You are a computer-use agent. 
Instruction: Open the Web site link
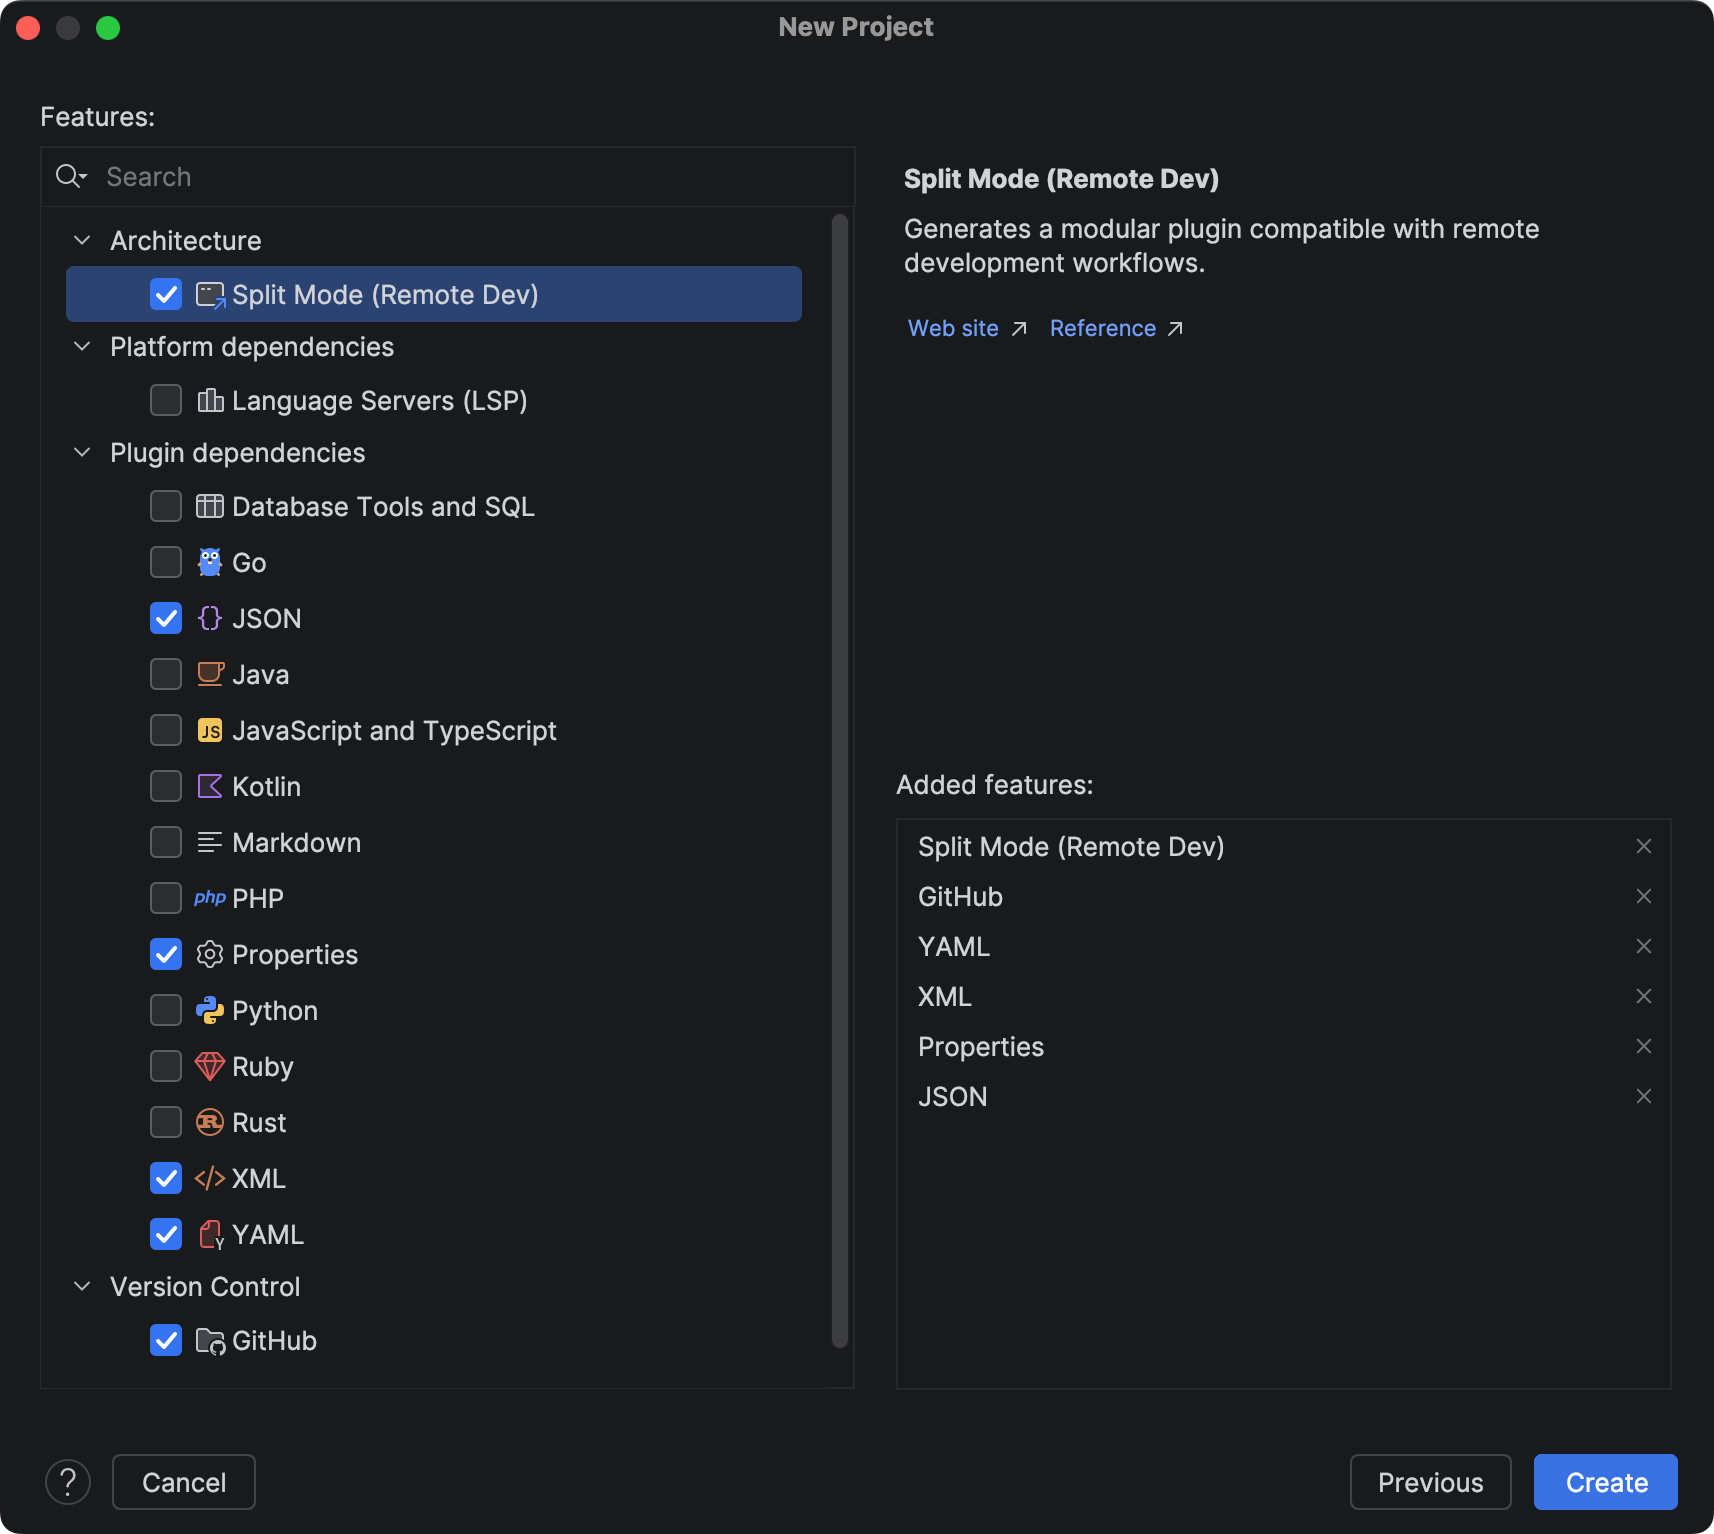[966, 328]
